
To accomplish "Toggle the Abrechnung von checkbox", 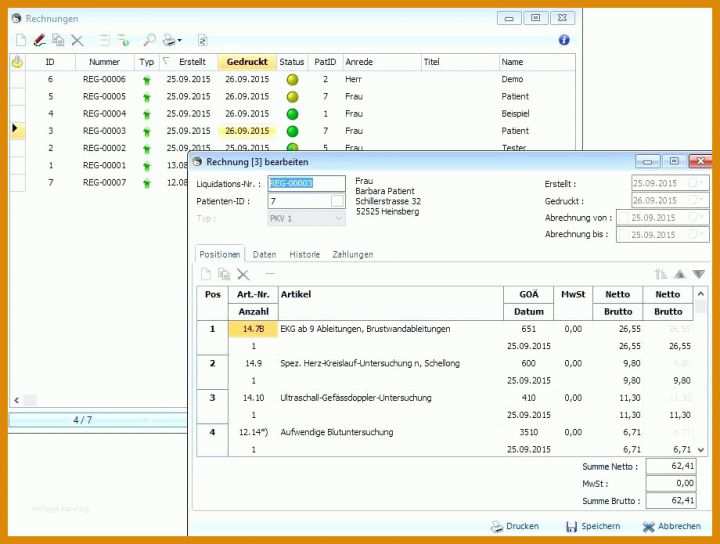I will click(x=623, y=218).
